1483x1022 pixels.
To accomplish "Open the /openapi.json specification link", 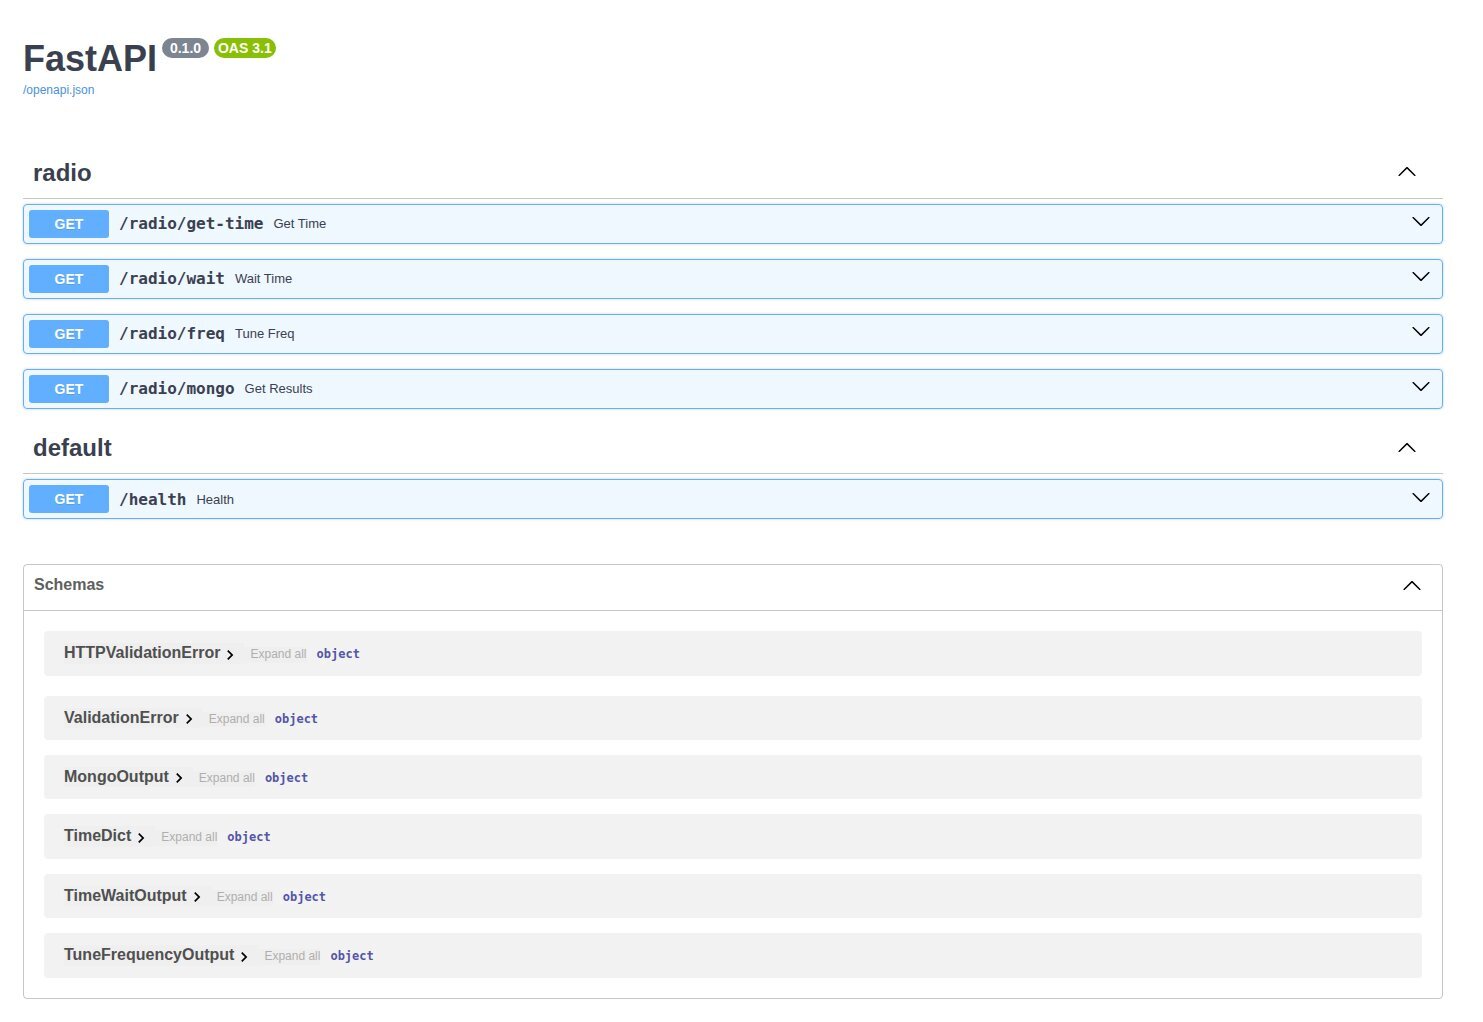I will coord(57,89).
